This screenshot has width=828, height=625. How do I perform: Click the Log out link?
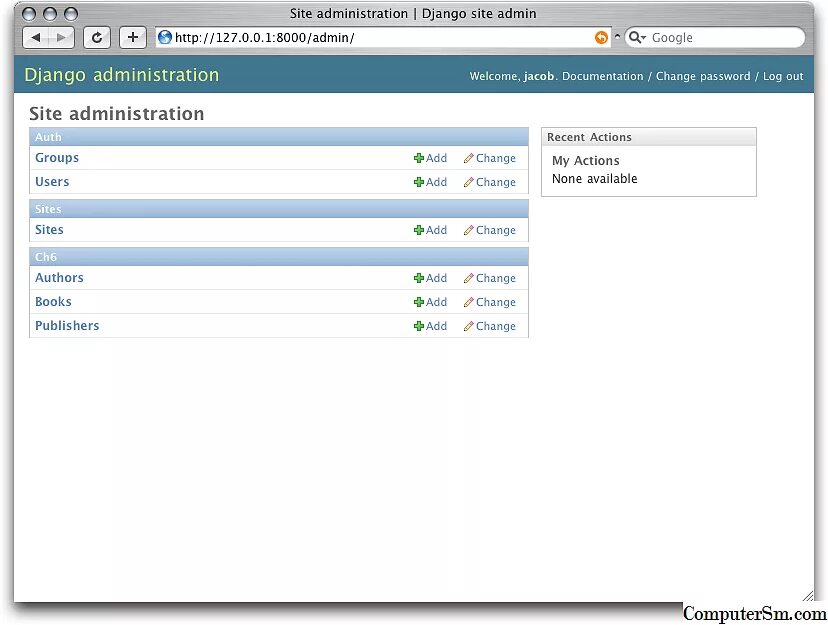click(783, 76)
